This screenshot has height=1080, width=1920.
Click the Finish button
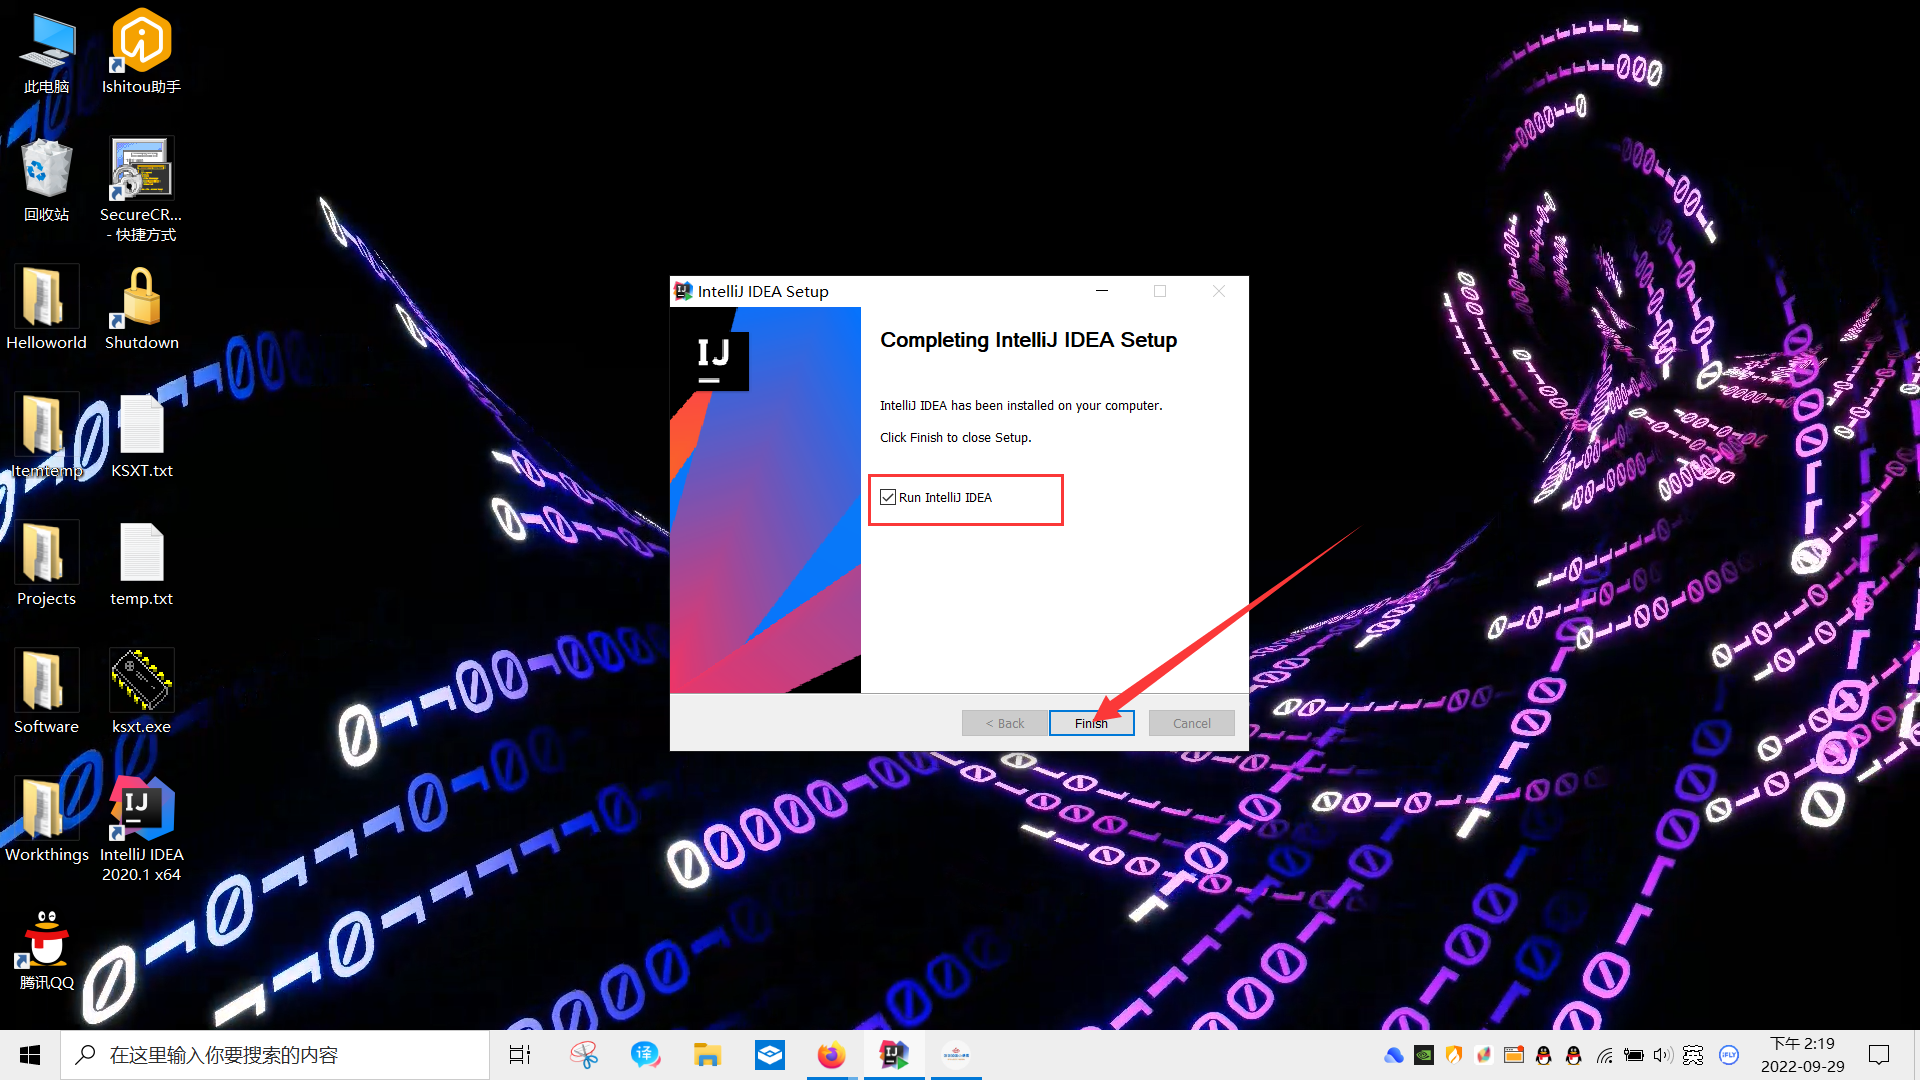coord(1091,723)
